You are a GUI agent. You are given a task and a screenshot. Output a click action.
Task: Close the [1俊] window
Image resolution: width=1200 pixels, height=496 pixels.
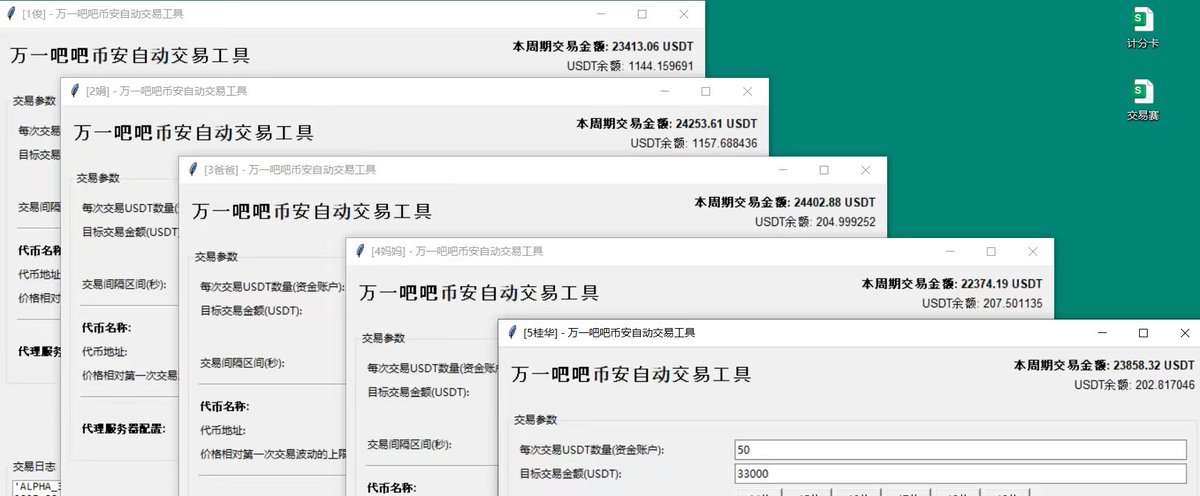[684, 14]
